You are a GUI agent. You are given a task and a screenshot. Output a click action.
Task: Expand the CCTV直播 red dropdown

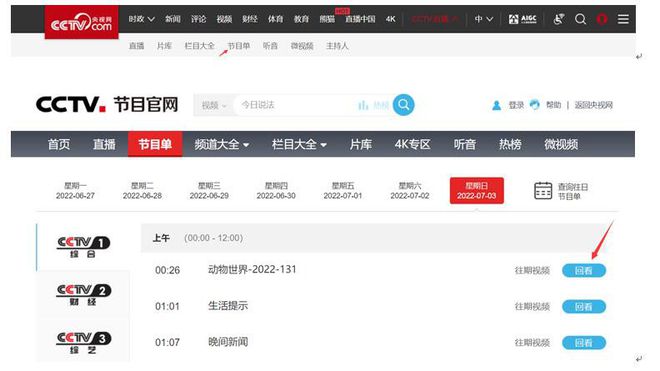point(435,19)
